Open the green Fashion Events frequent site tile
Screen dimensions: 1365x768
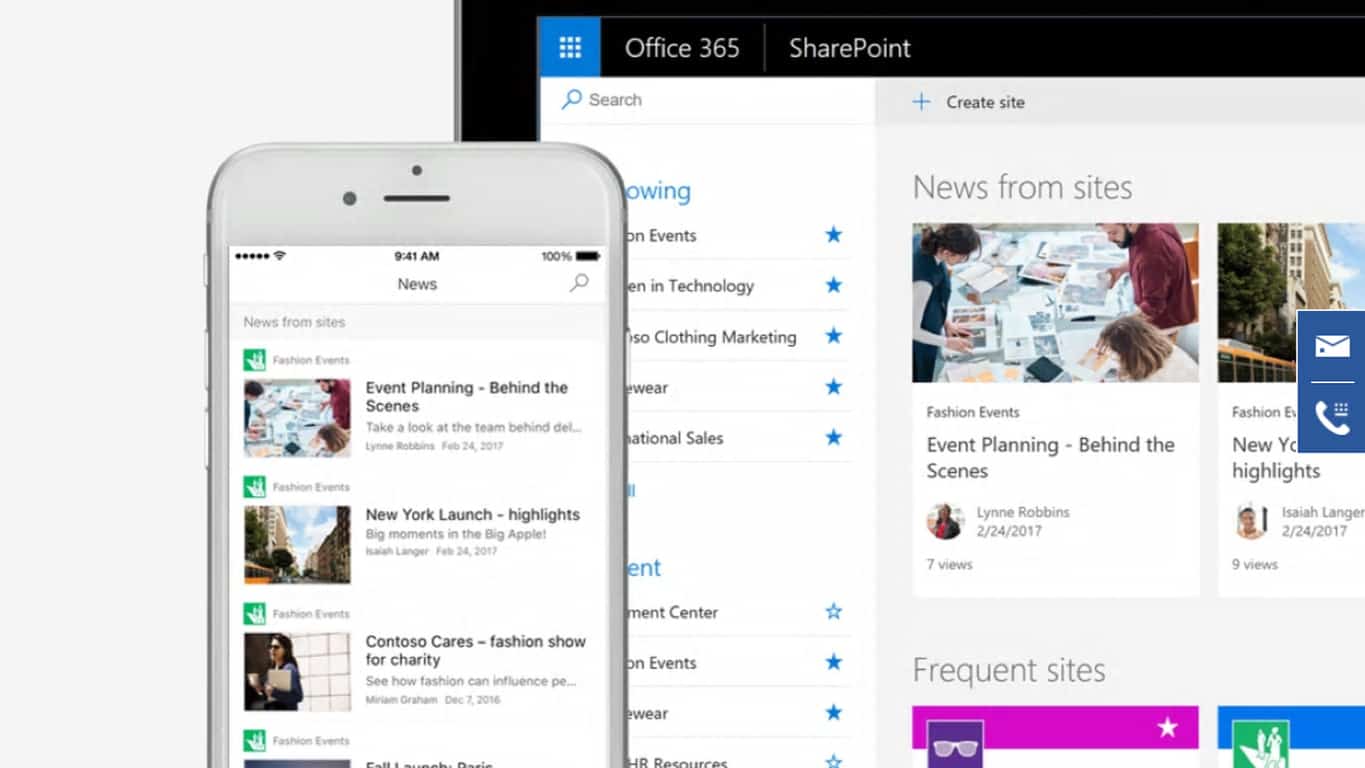(1260, 744)
